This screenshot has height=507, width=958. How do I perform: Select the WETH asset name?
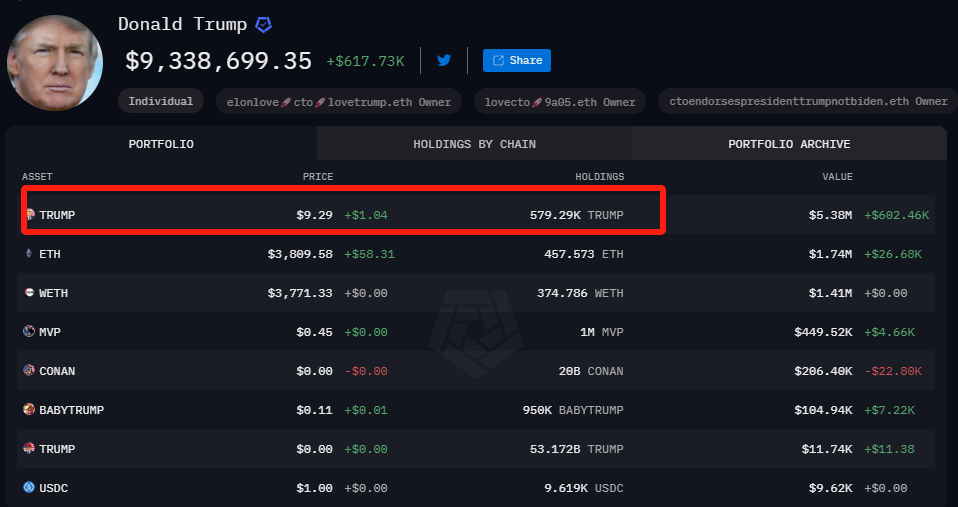coord(54,293)
